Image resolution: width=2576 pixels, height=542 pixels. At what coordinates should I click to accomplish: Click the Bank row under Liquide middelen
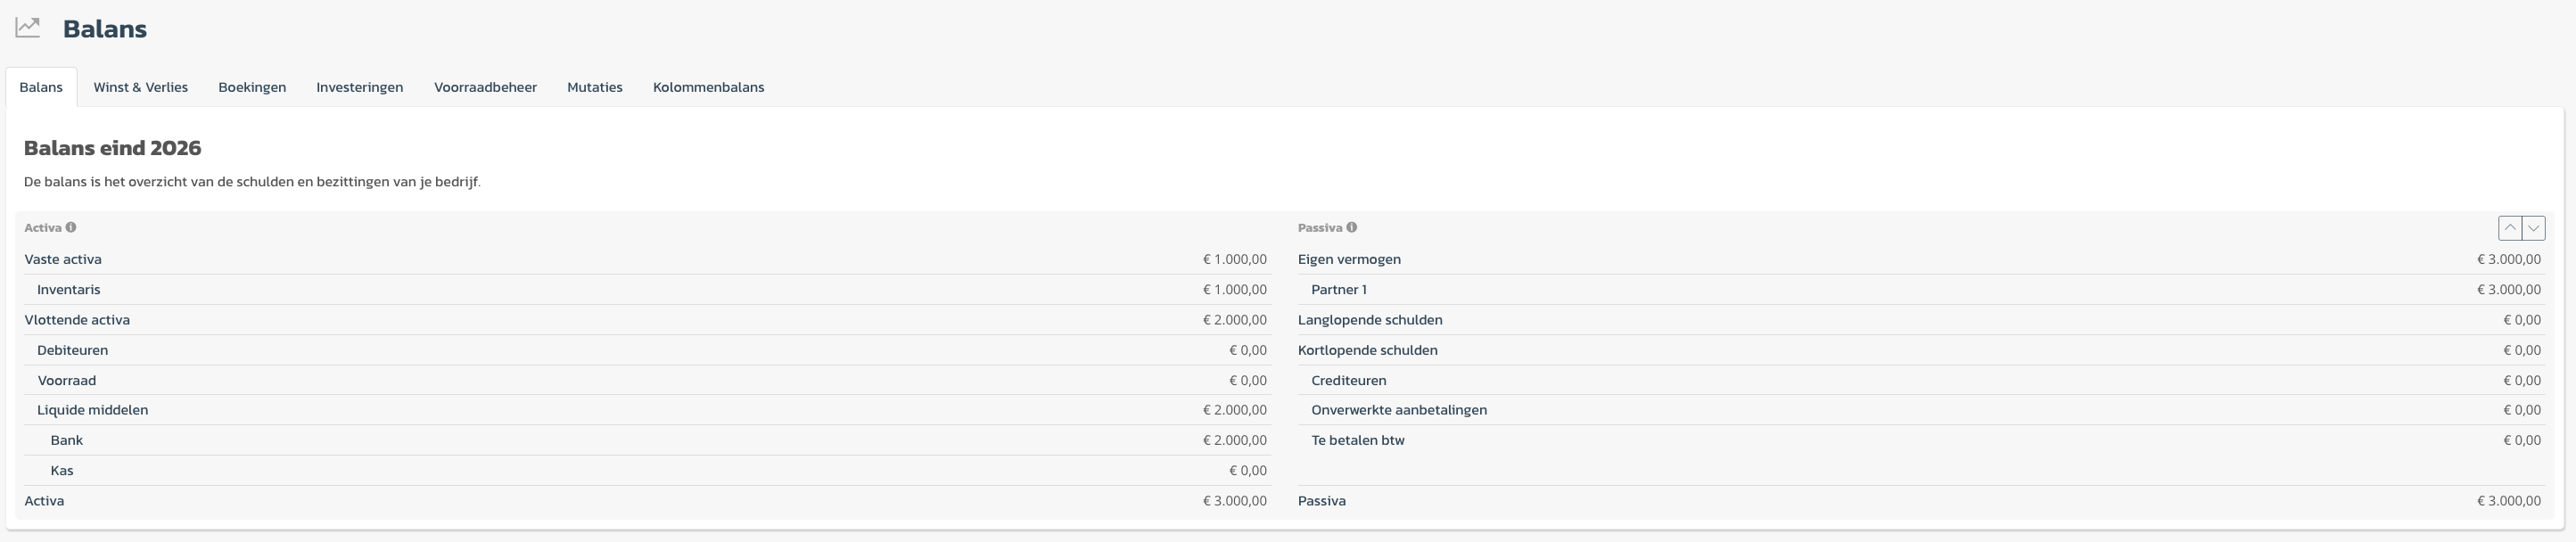pos(66,440)
